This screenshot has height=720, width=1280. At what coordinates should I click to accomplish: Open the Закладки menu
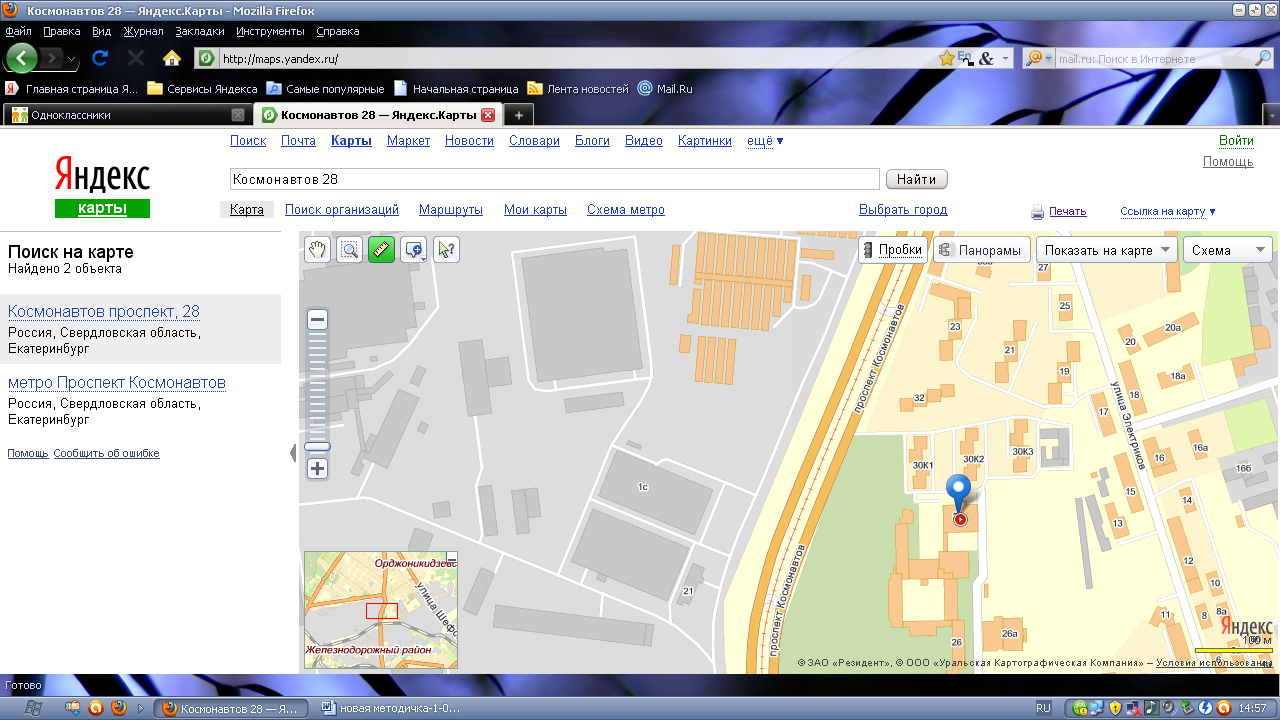click(200, 31)
